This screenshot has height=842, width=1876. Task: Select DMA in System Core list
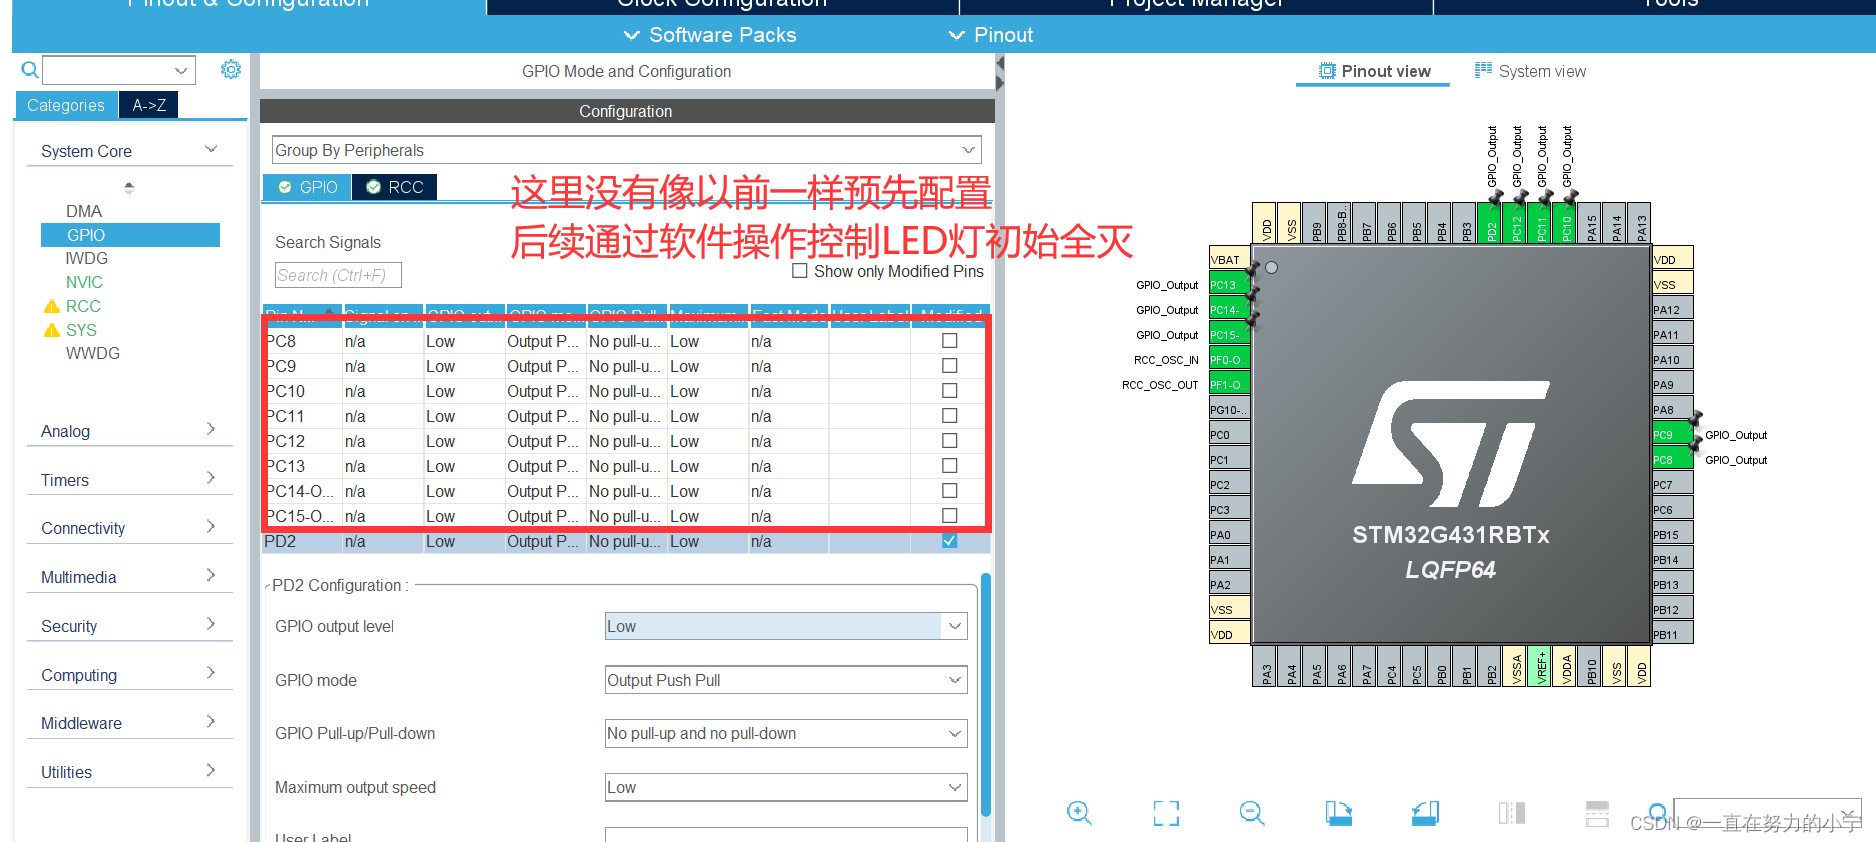click(84, 211)
